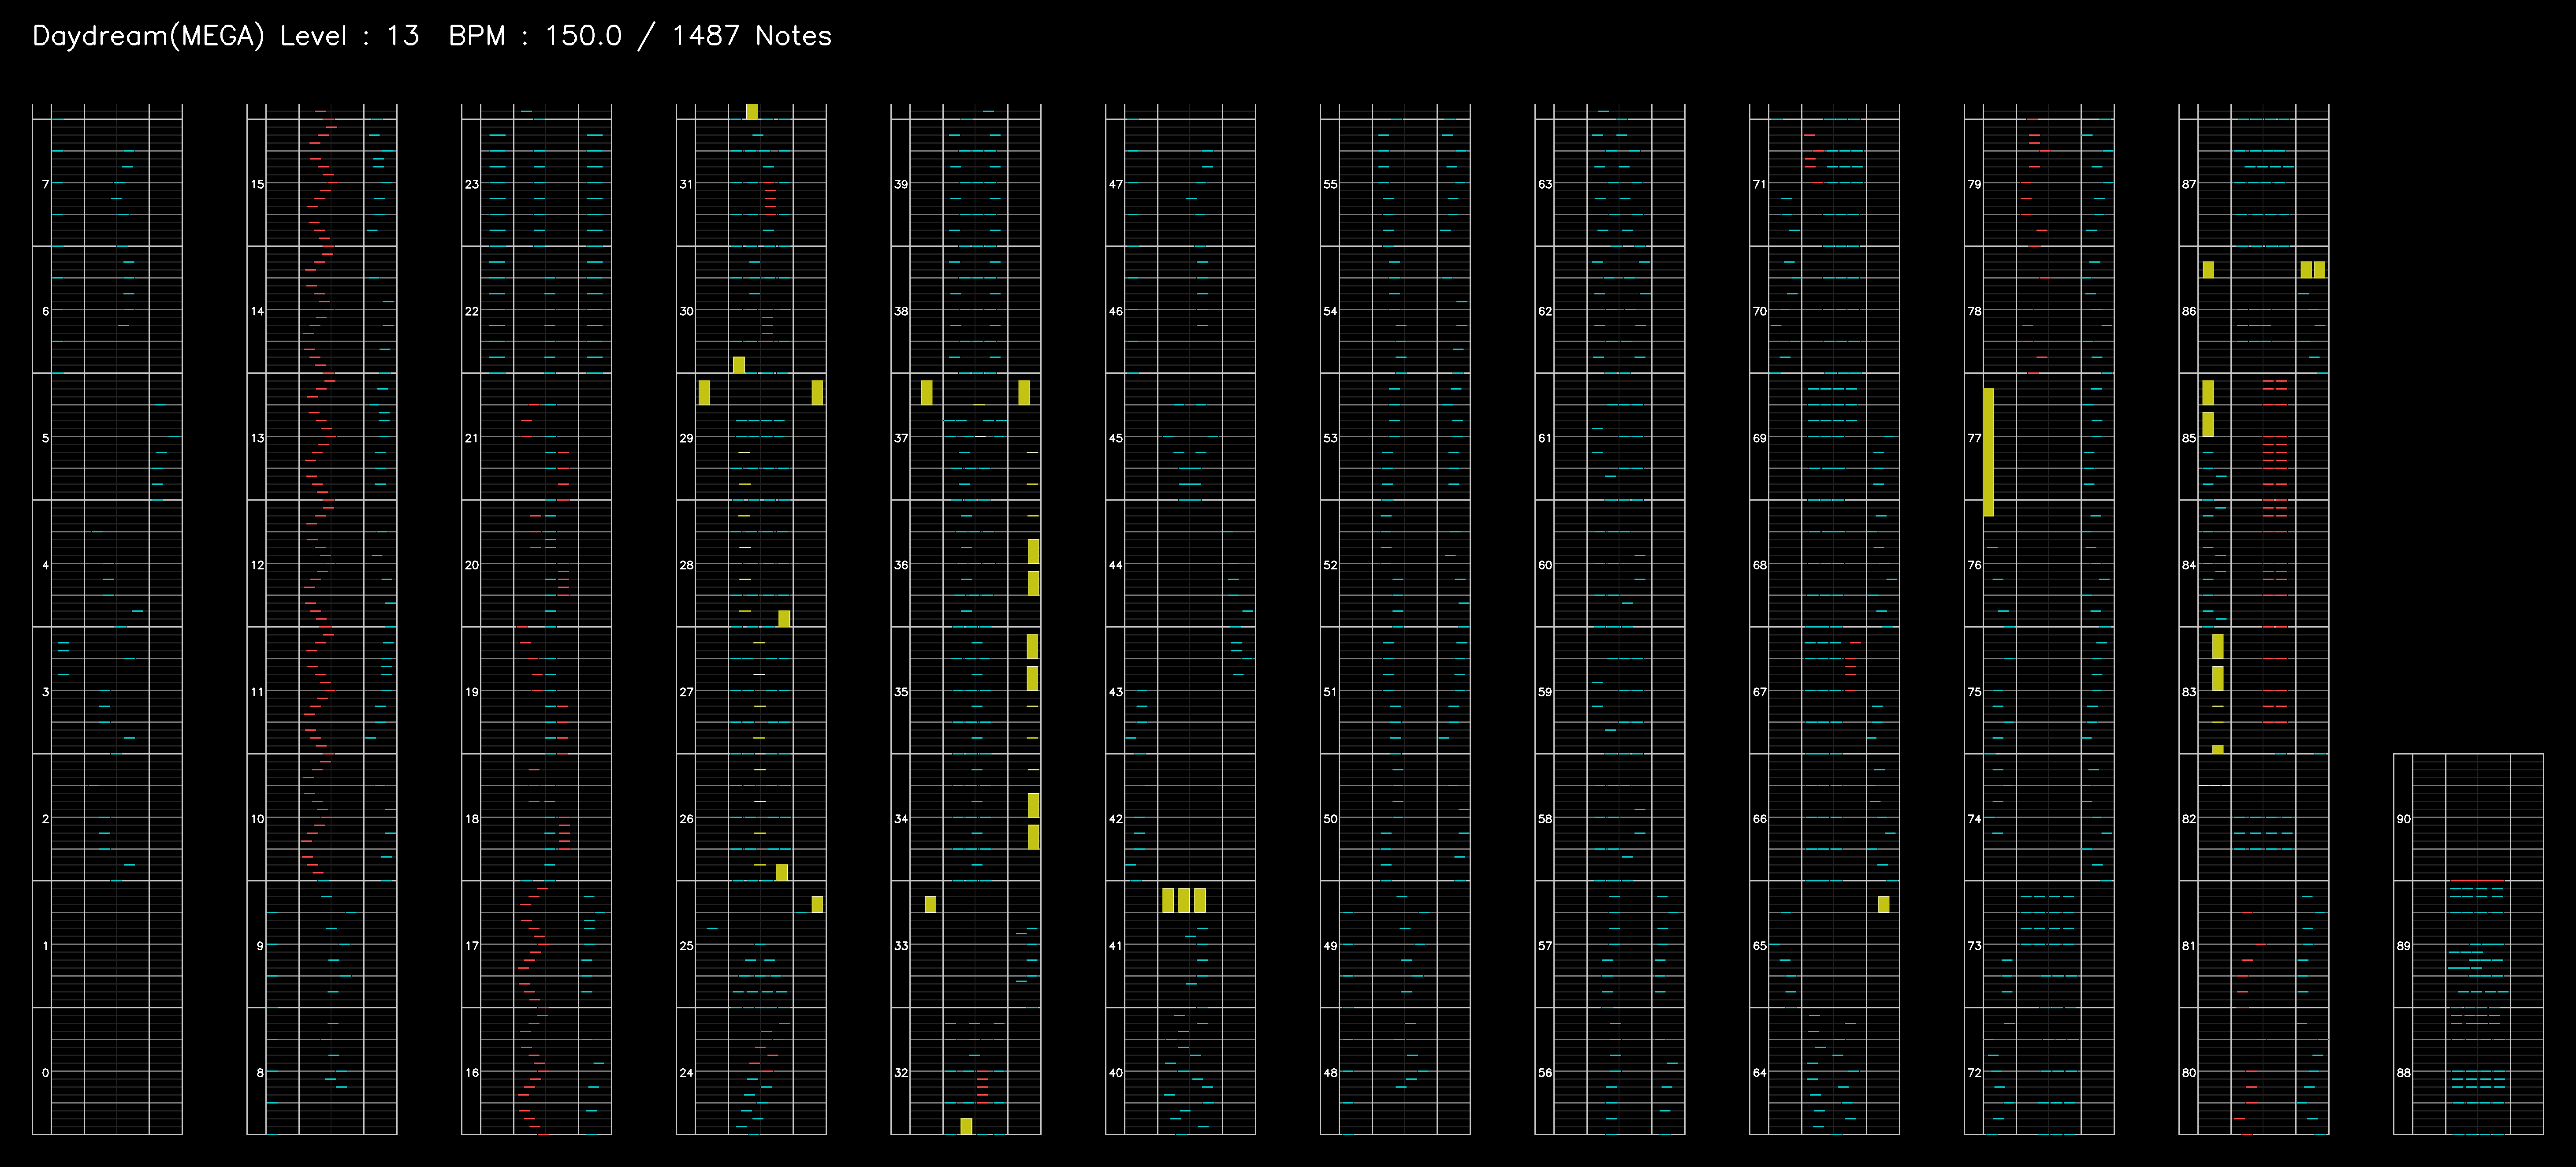This screenshot has width=2576, height=1167.
Task: Select measure label "21"
Action: [472, 438]
